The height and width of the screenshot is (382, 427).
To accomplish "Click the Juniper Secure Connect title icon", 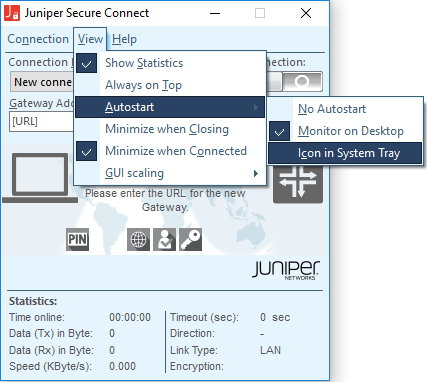I will click(12, 13).
